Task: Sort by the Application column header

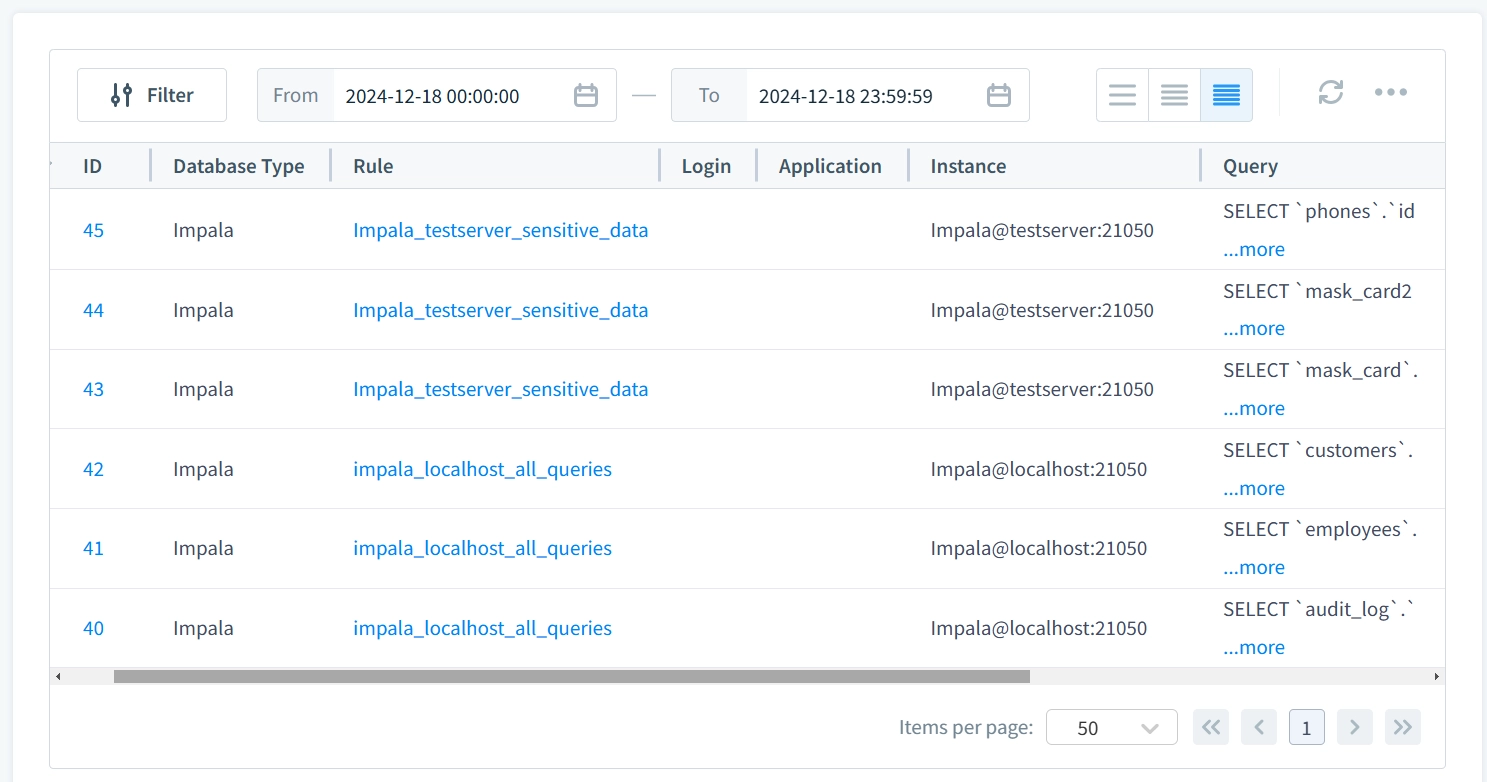Action: point(830,166)
